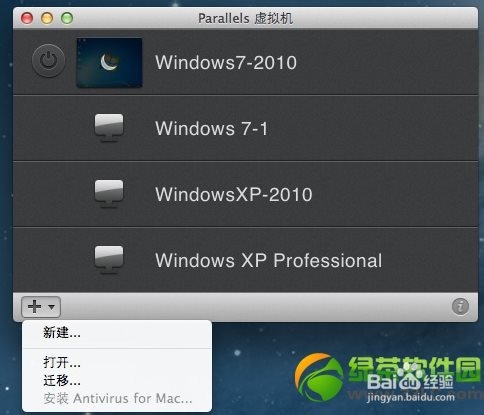Select the WindowsXP-2010 name text
Viewport: 484px width, 415px height.
pyautogui.click(x=234, y=194)
